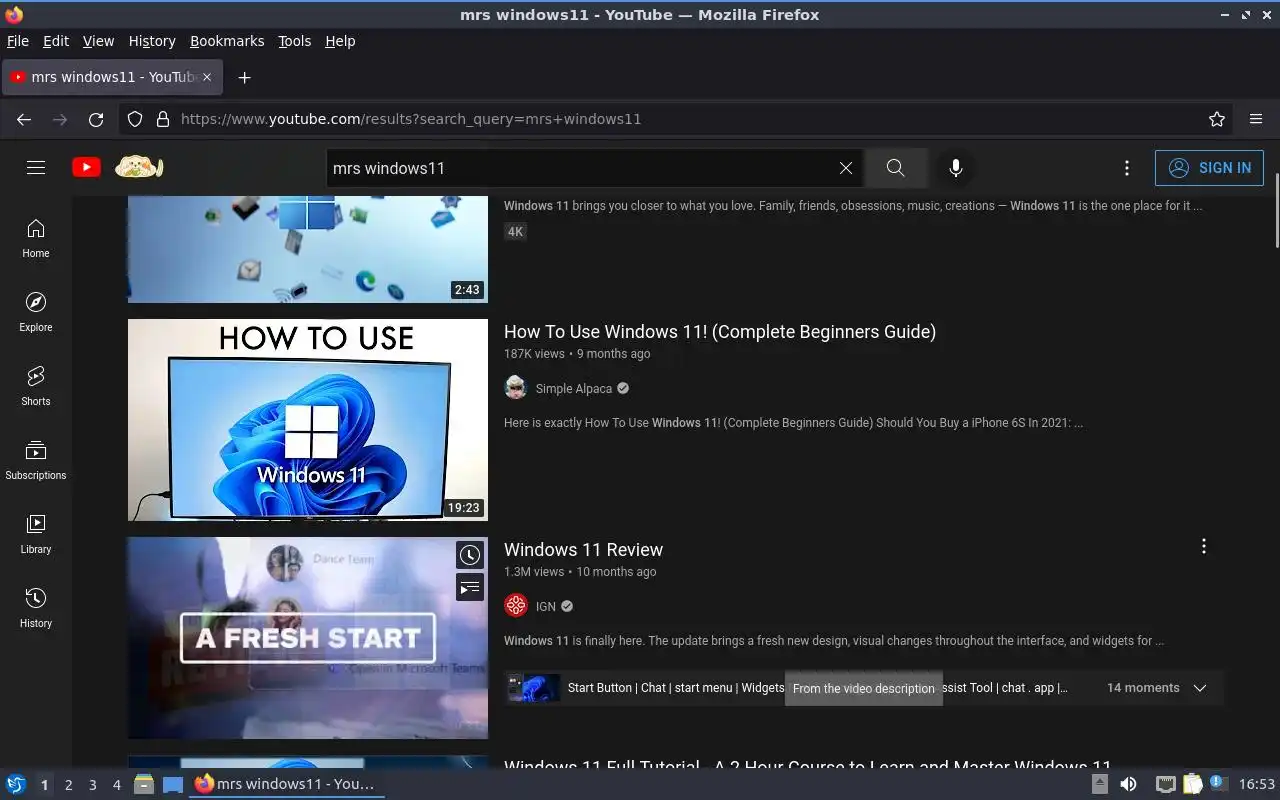
Task: Open Explore in sidebar
Action: tap(36, 312)
